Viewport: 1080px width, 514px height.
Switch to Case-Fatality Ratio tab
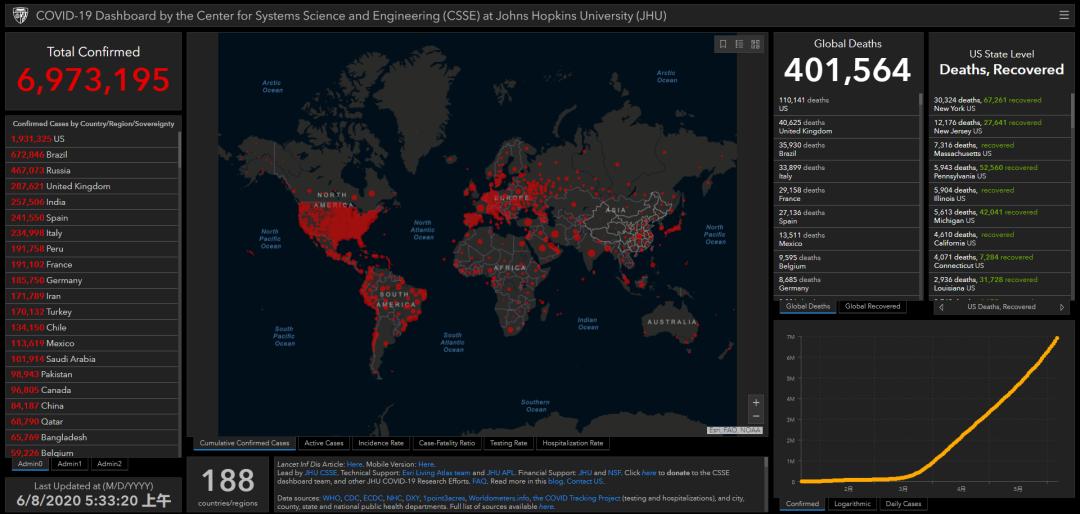tap(447, 443)
